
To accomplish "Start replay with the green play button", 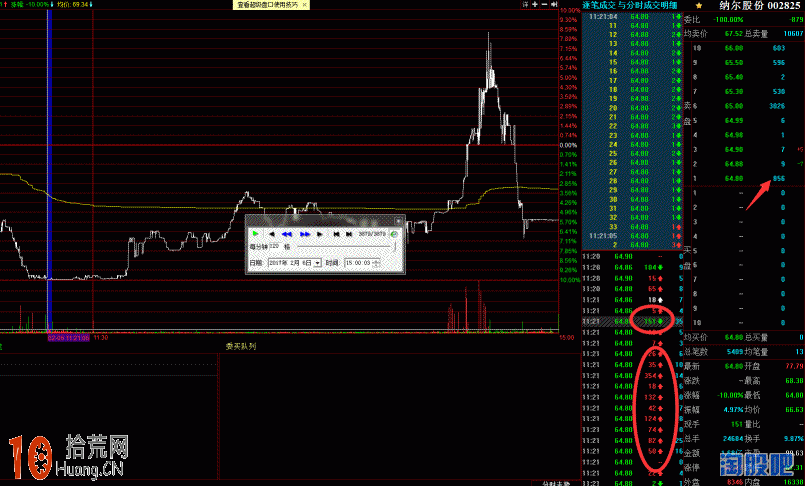I will pyautogui.click(x=255, y=234).
